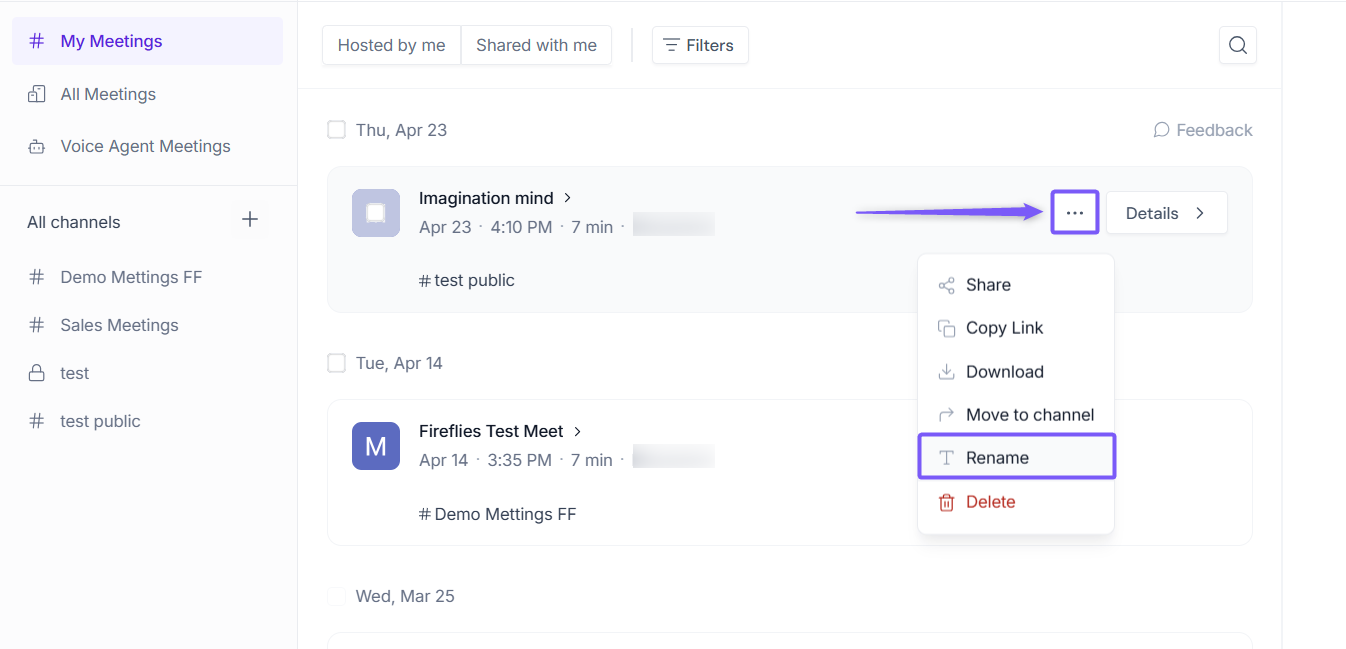Open the Filters button
Viewport: 1346px width, 649px height.
click(700, 45)
